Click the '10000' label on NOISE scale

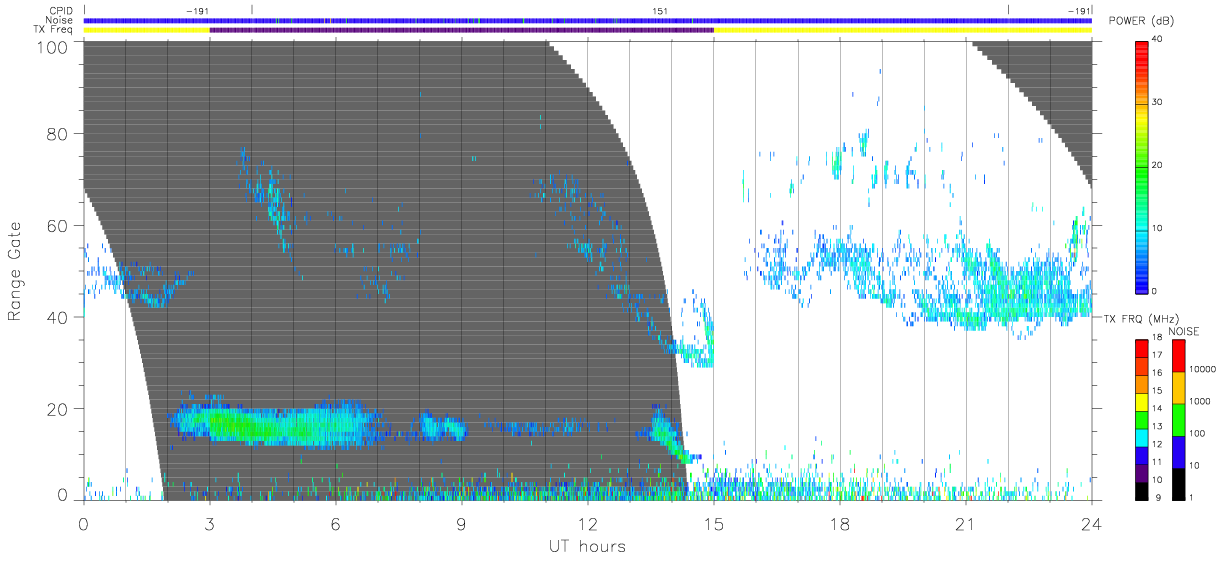click(x=1204, y=369)
